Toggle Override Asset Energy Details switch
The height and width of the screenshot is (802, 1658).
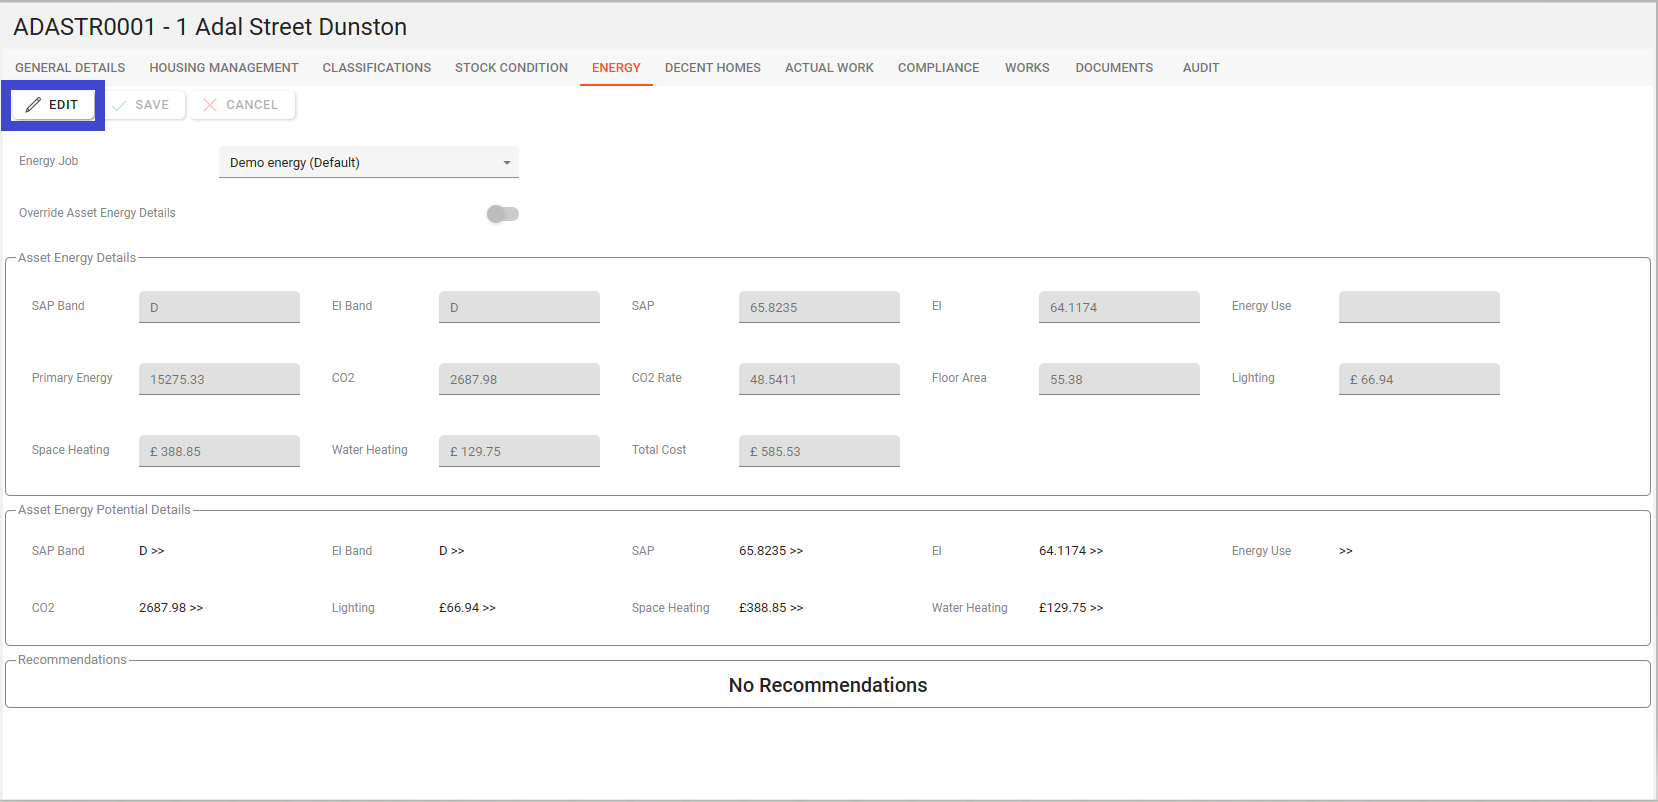tap(502, 214)
